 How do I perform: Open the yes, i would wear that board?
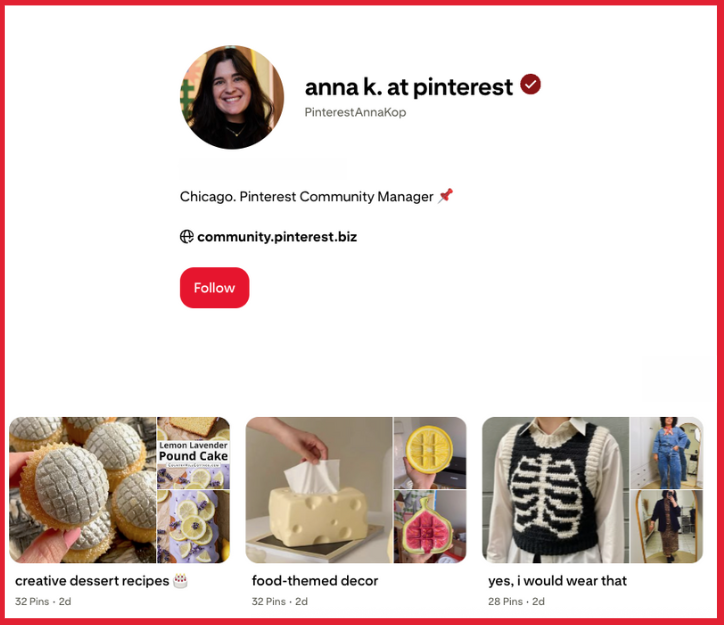point(557,581)
